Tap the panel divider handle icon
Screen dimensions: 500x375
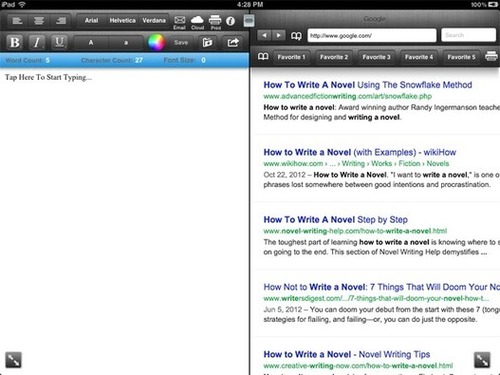point(249,21)
